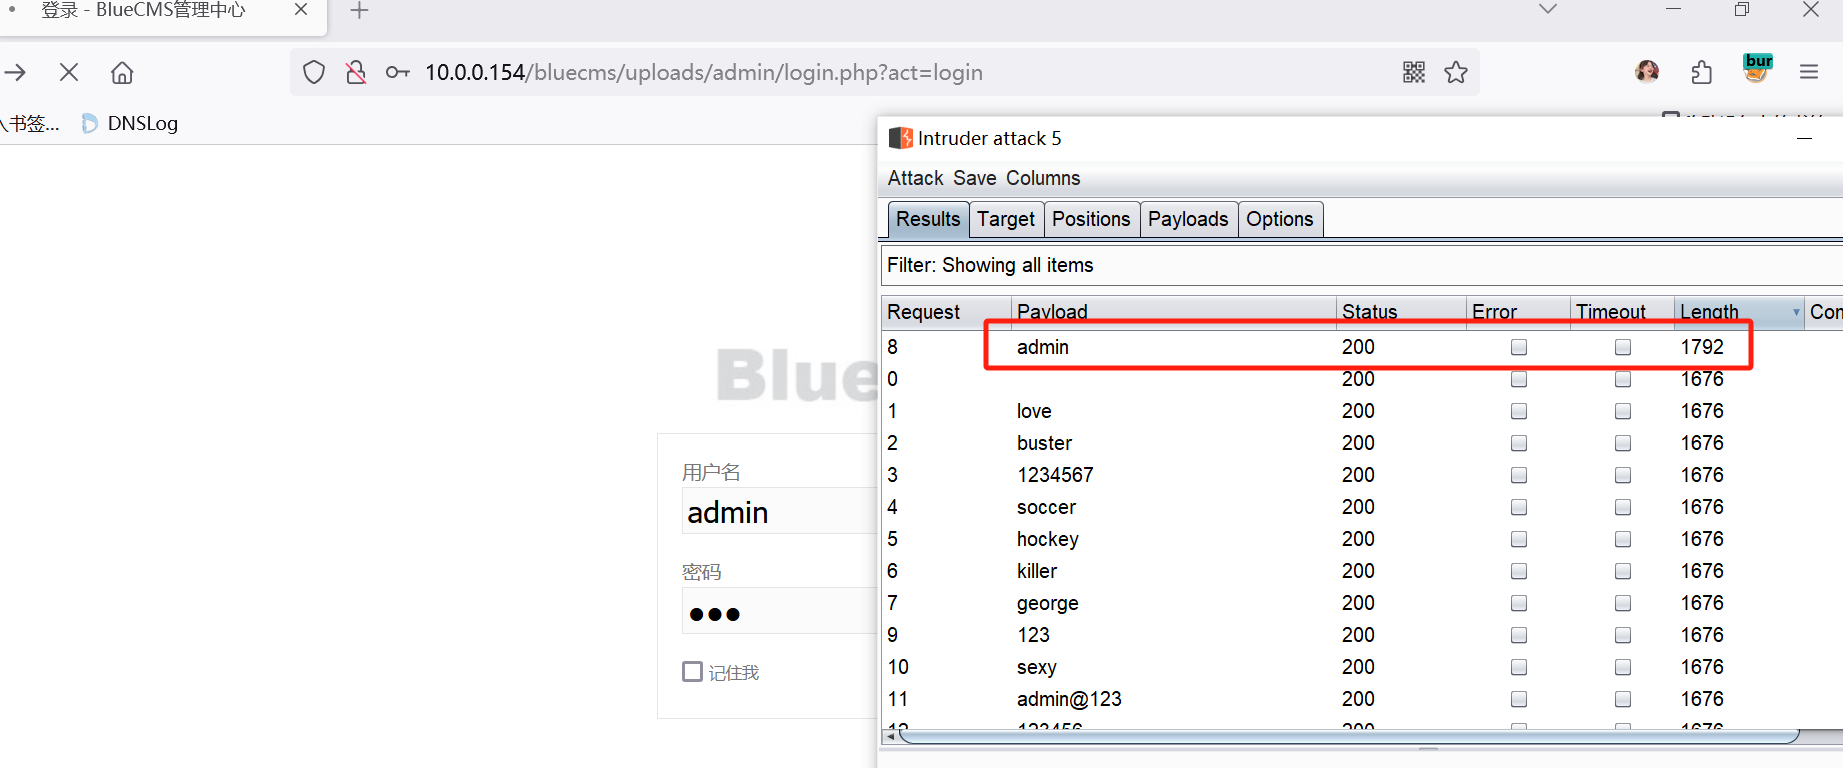Bookmark this page with the star icon

[x=1456, y=72]
